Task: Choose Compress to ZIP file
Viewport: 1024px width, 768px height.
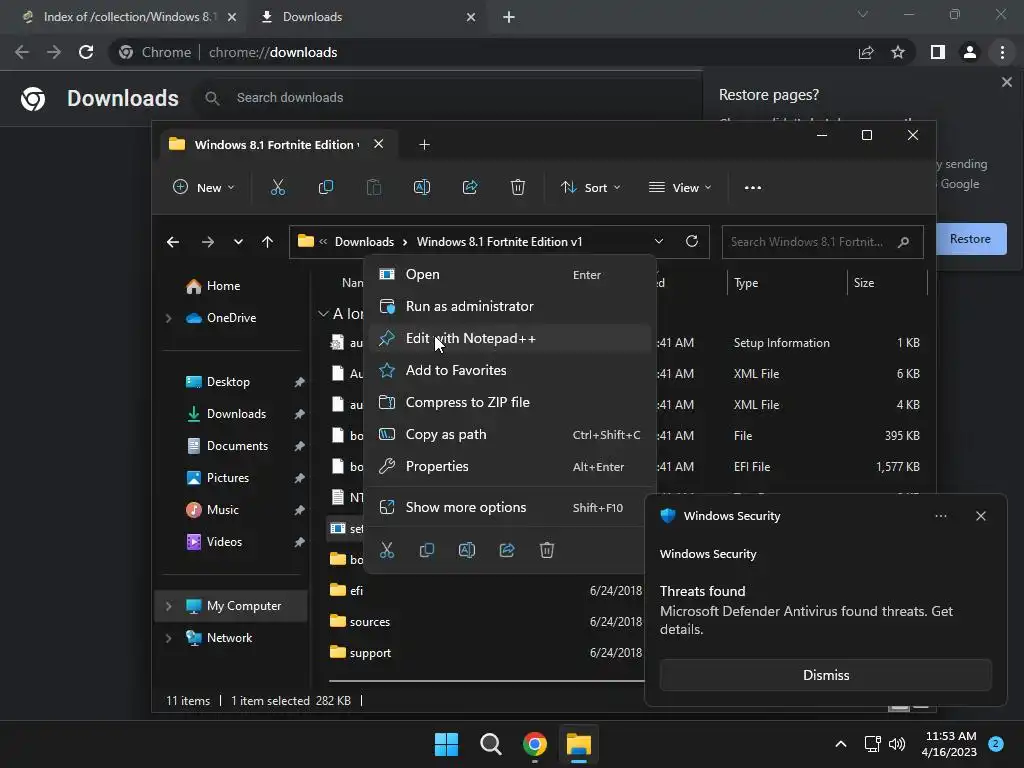Action: (x=509, y=402)
